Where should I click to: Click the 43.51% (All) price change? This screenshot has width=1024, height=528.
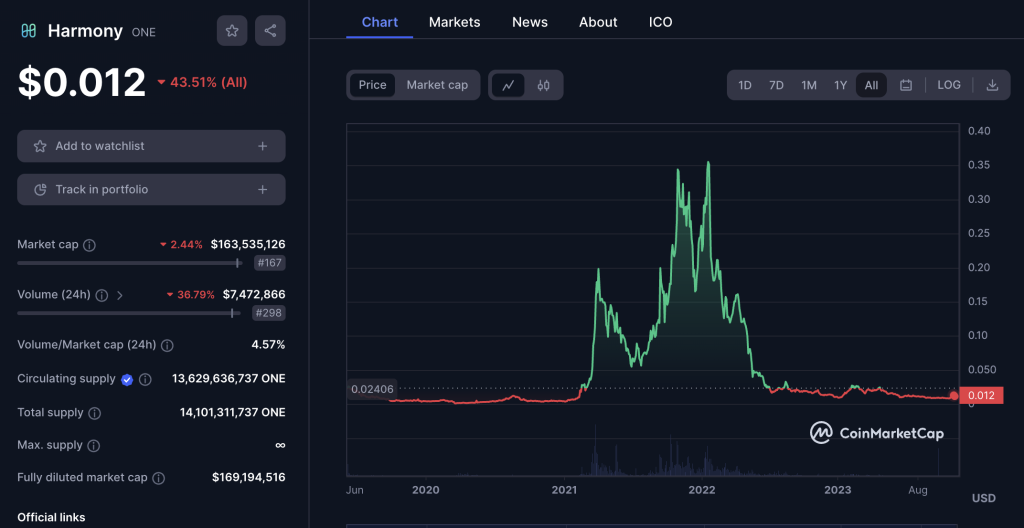click(x=202, y=82)
